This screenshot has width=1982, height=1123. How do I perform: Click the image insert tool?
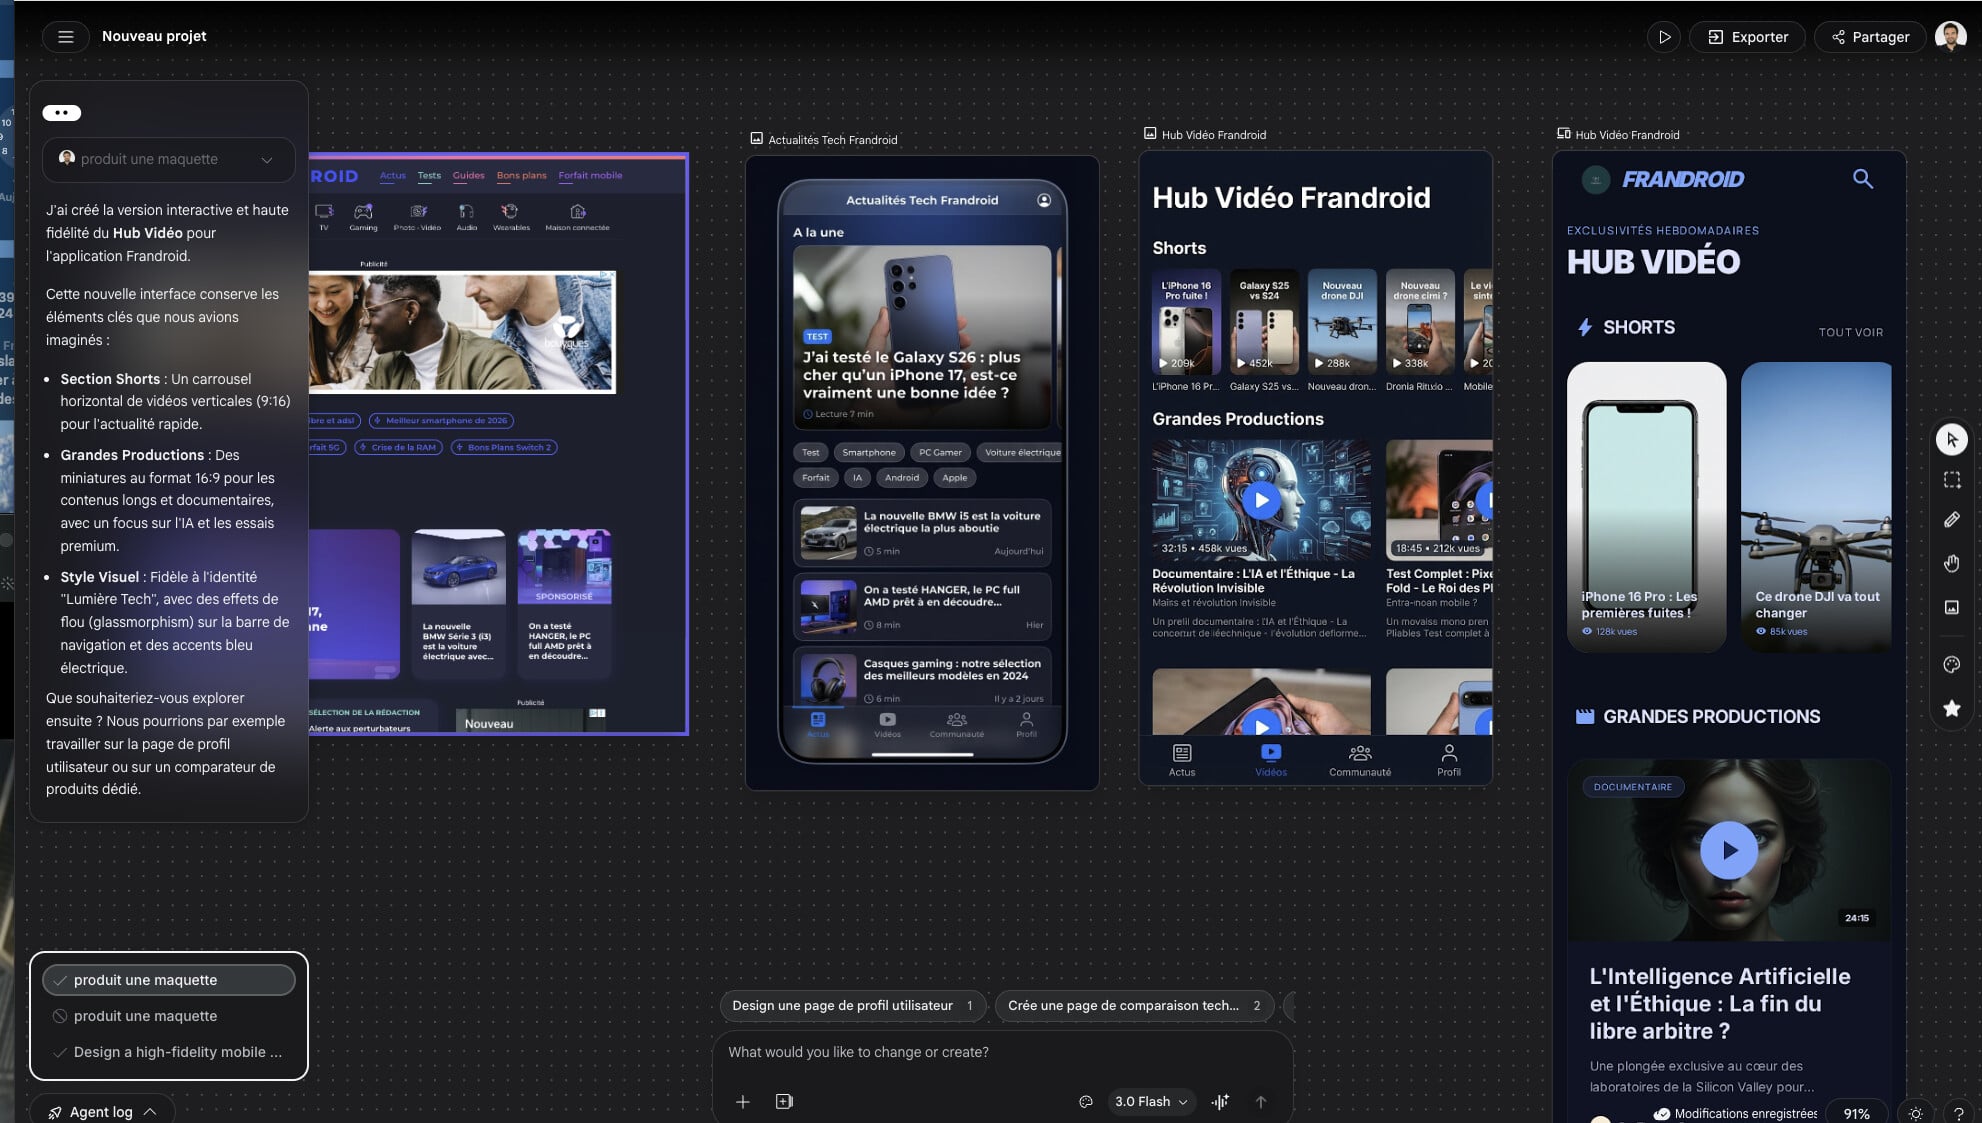(x=1951, y=607)
